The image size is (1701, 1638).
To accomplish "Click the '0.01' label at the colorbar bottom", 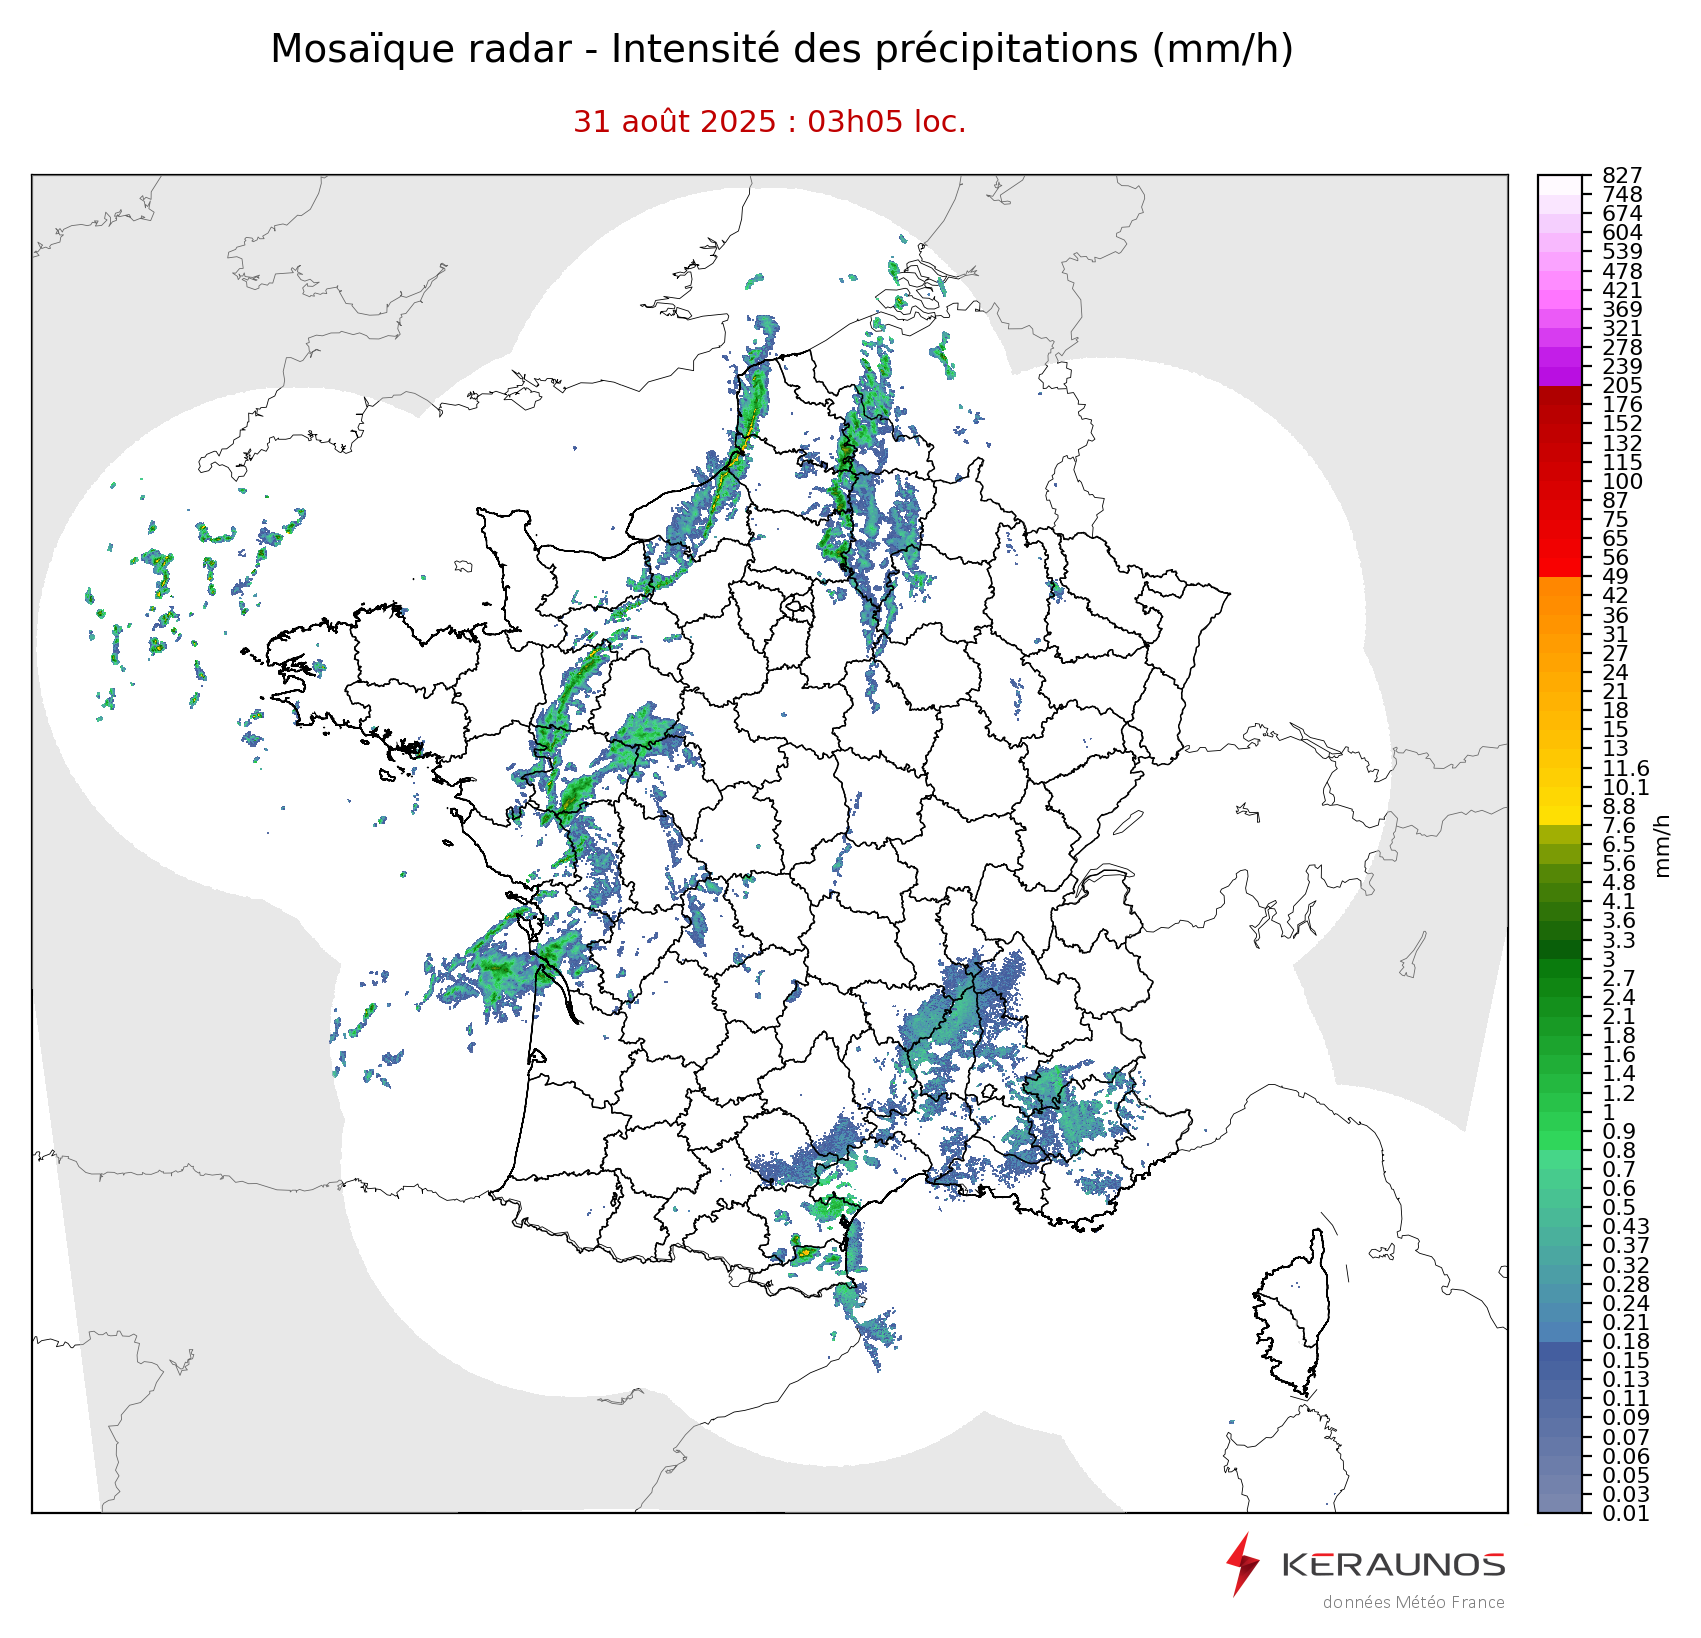I will [x=1626, y=1514].
